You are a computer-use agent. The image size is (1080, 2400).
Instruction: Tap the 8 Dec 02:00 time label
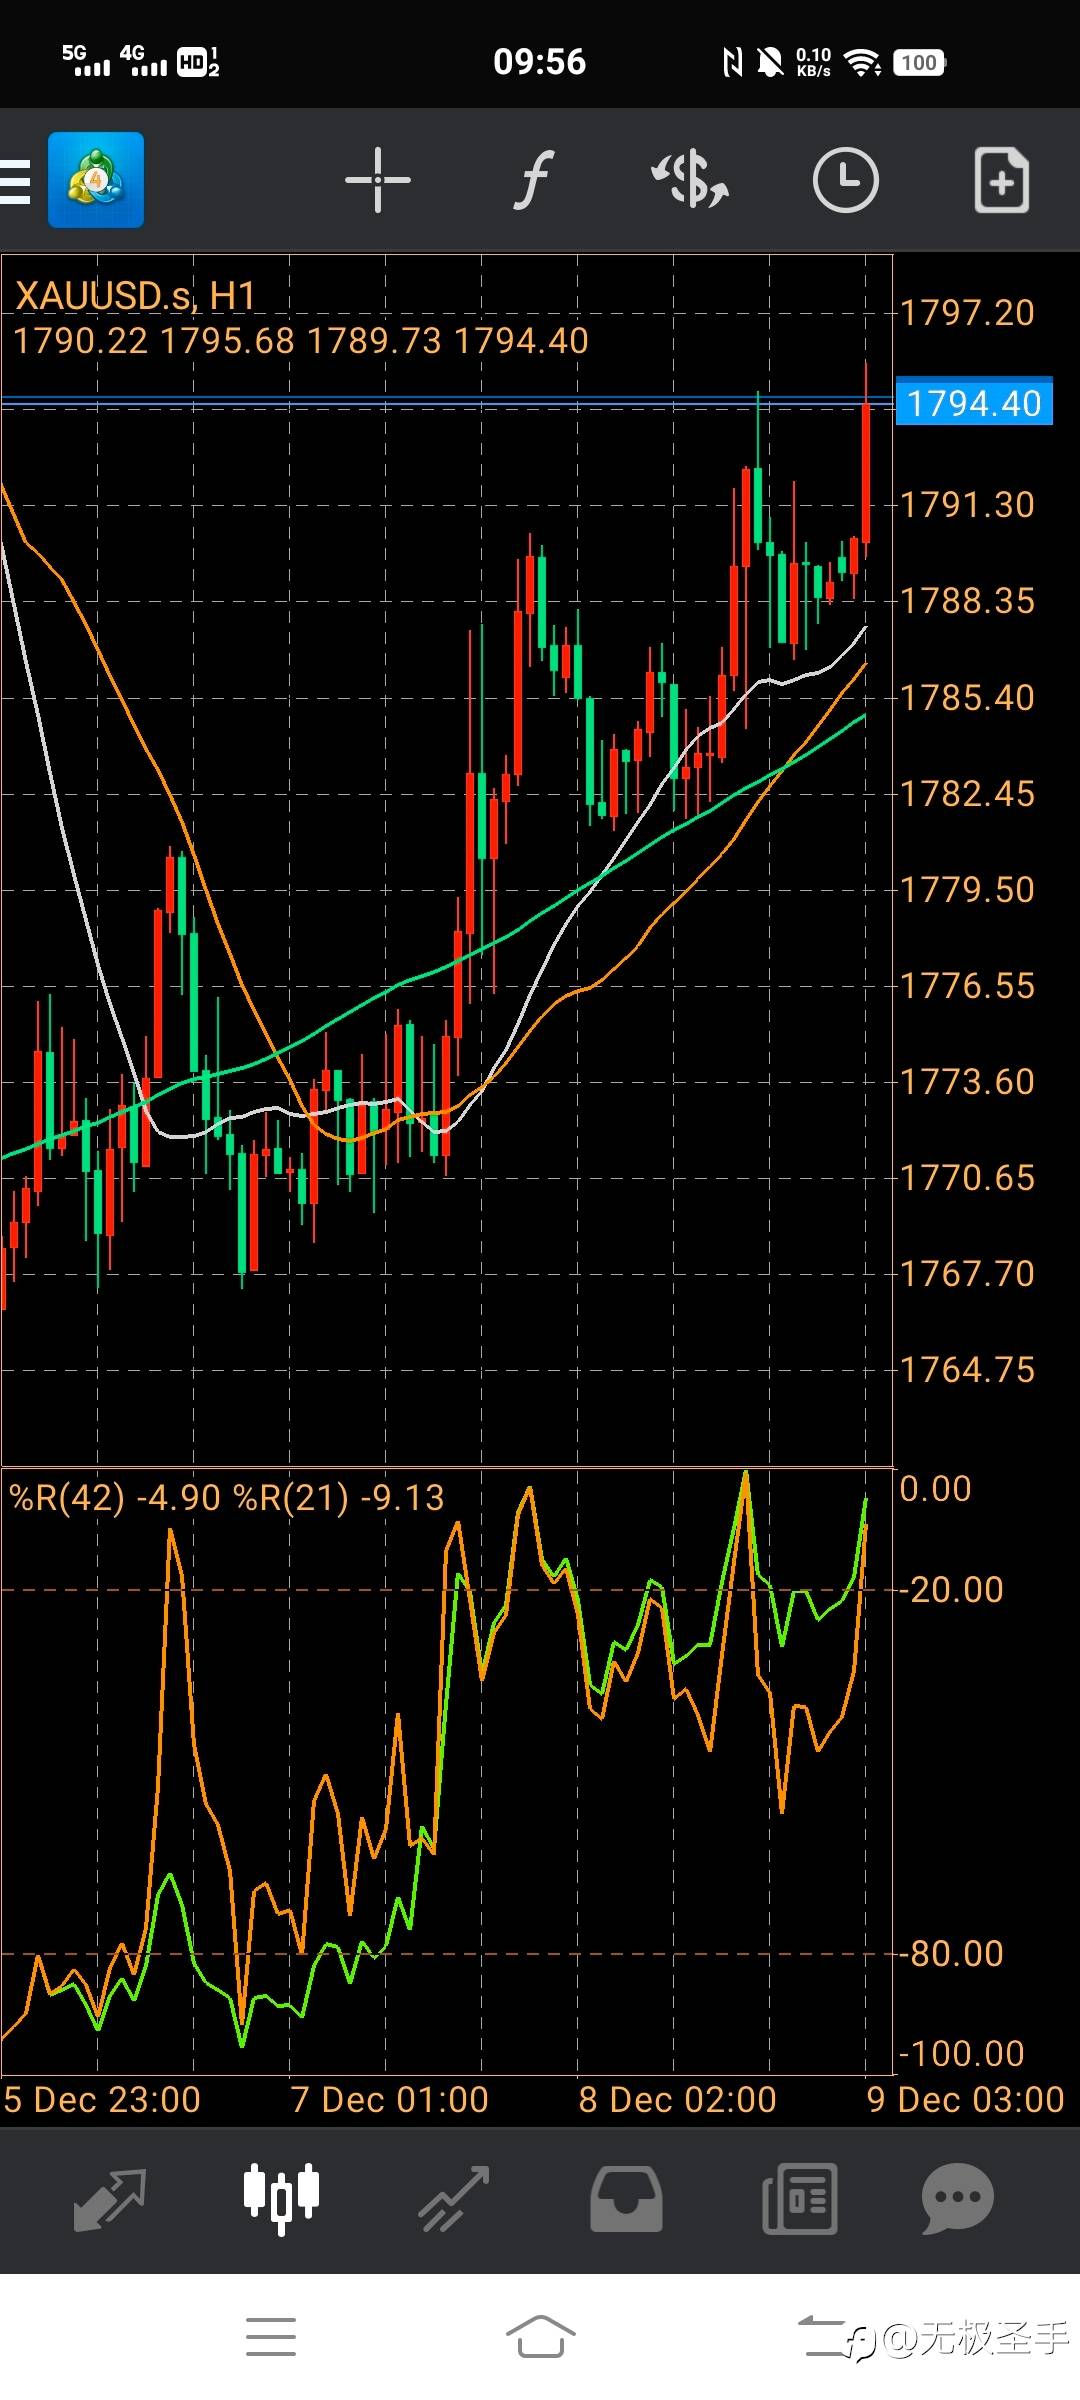(x=678, y=2100)
